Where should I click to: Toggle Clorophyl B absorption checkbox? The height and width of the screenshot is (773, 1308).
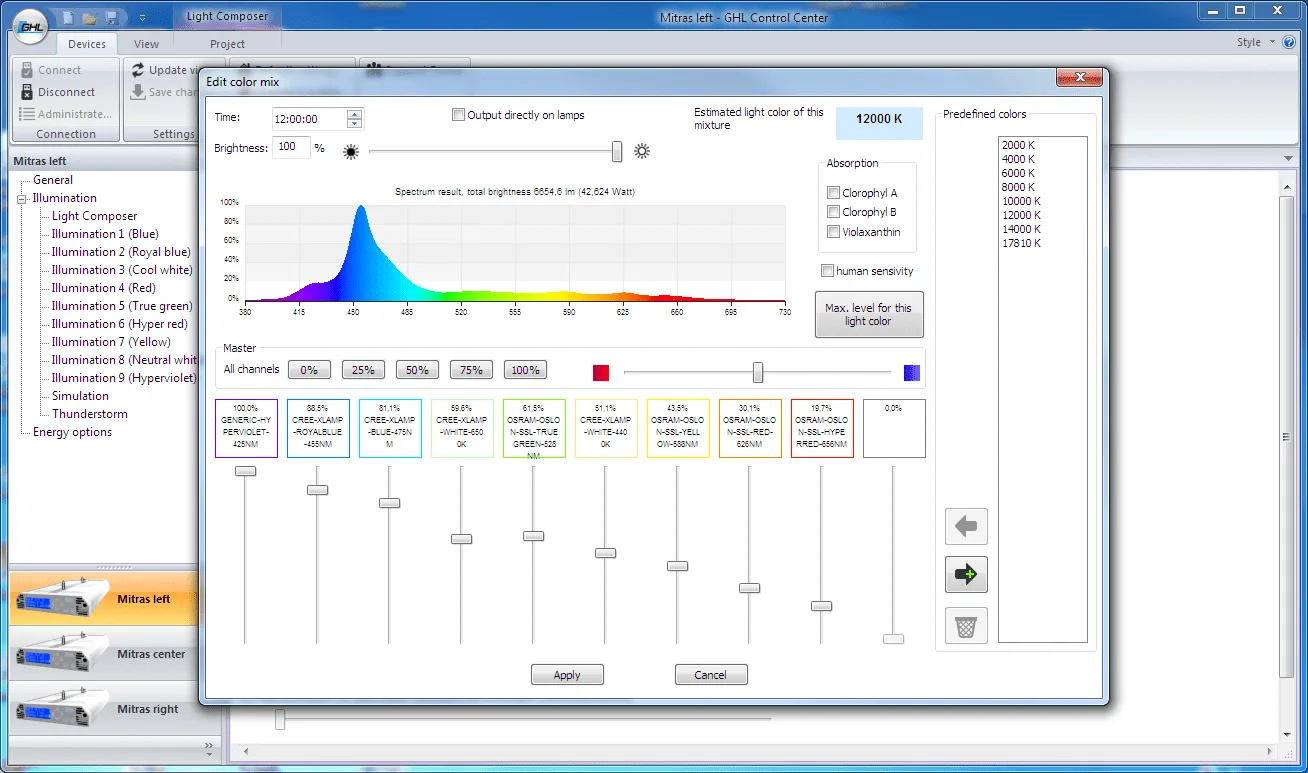pyautogui.click(x=833, y=212)
